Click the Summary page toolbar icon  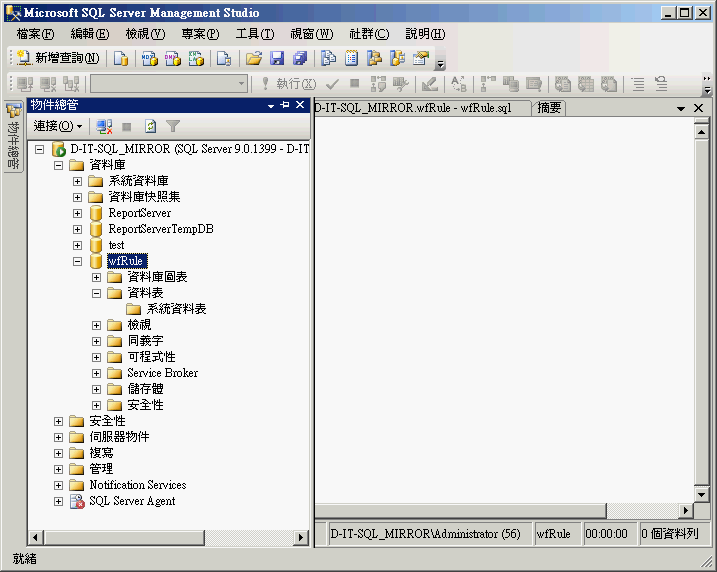tap(351, 58)
